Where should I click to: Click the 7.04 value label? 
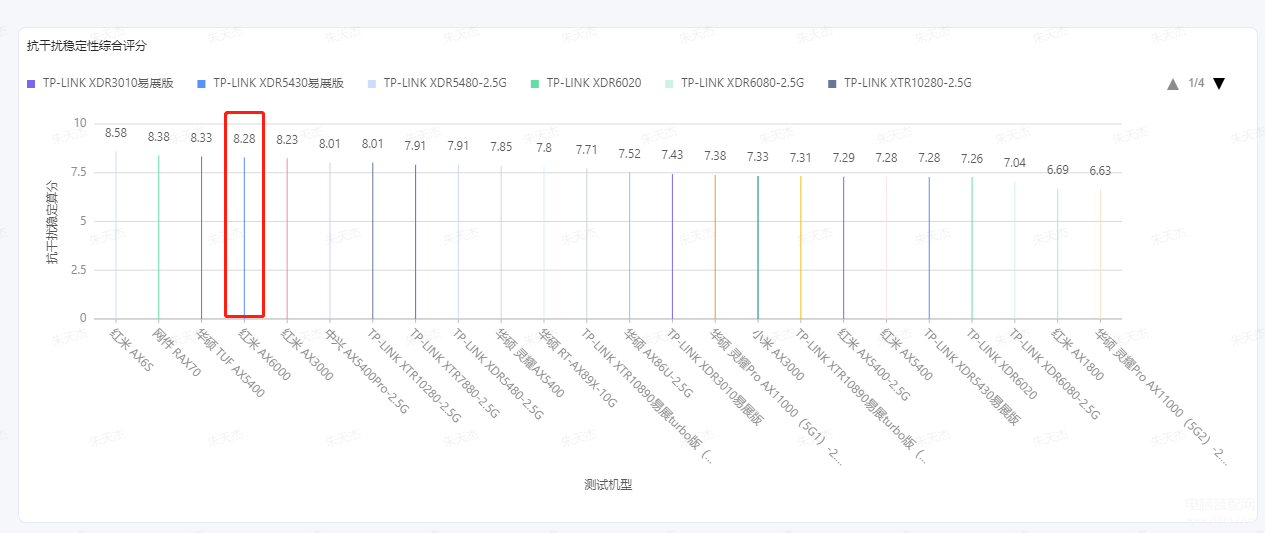pos(1015,163)
